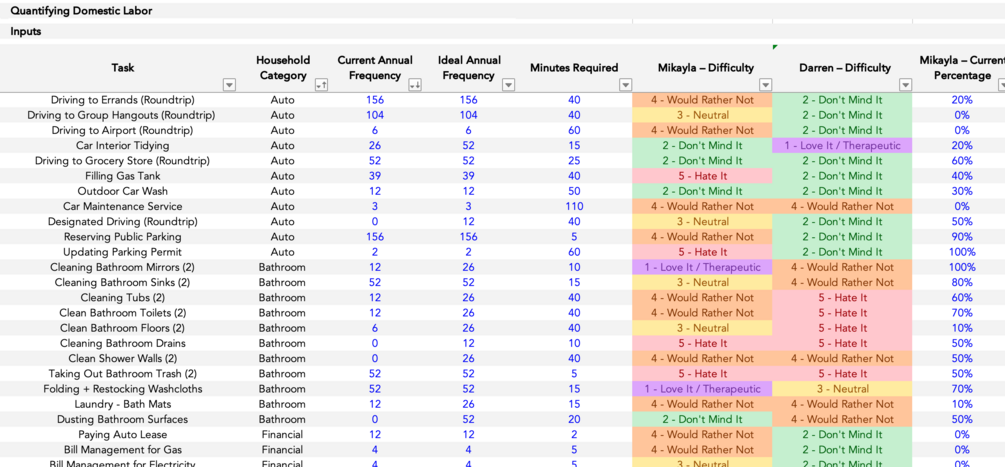The width and height of the screenshot is (1005, 467).
Task: Open the Minutes Required filter dropdown
Action: tap(626, 85)
